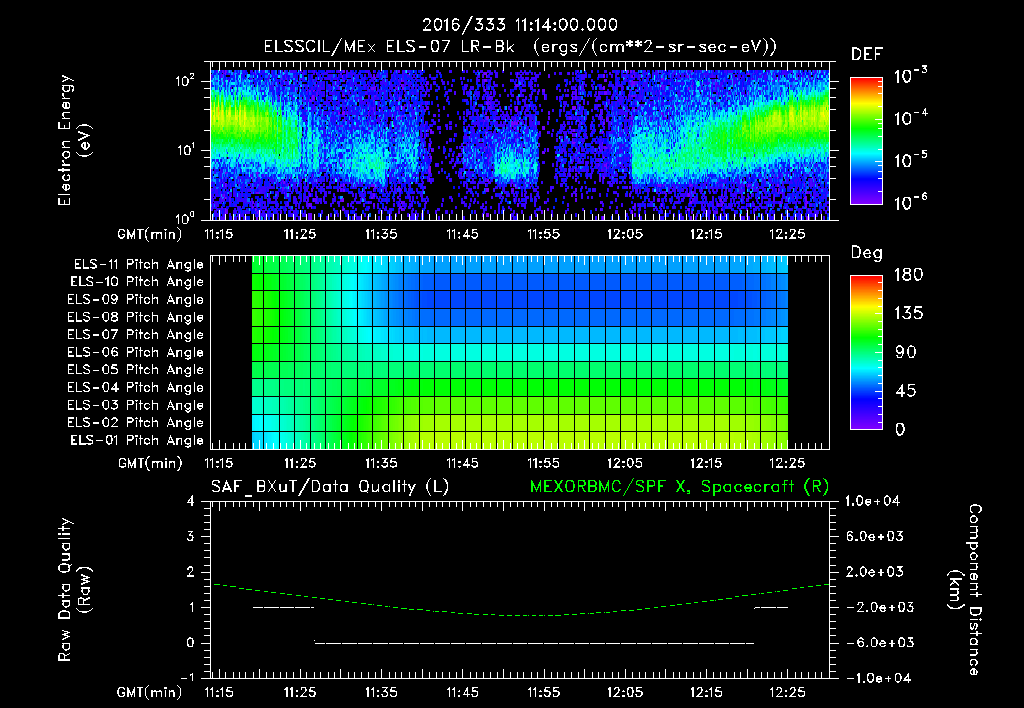1024x708 pixels.
Task: Click the ELS-06 Pitch Angle row label
Action: [136, 353]
